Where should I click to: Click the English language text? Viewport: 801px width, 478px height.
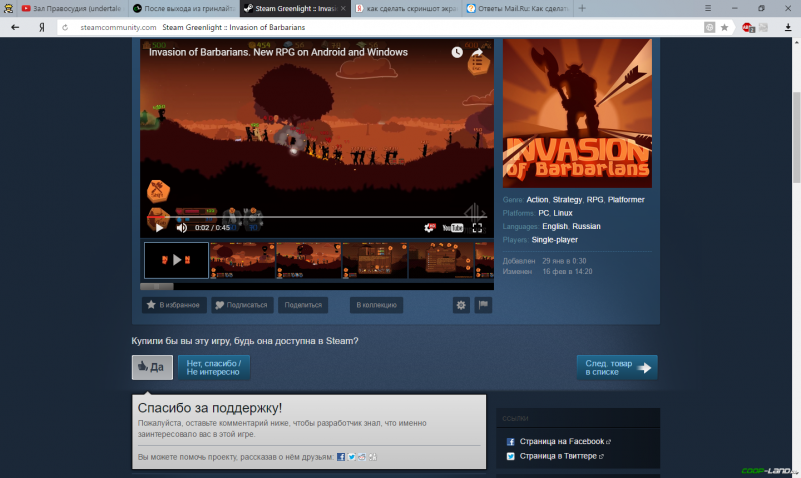tap(555, 226)
